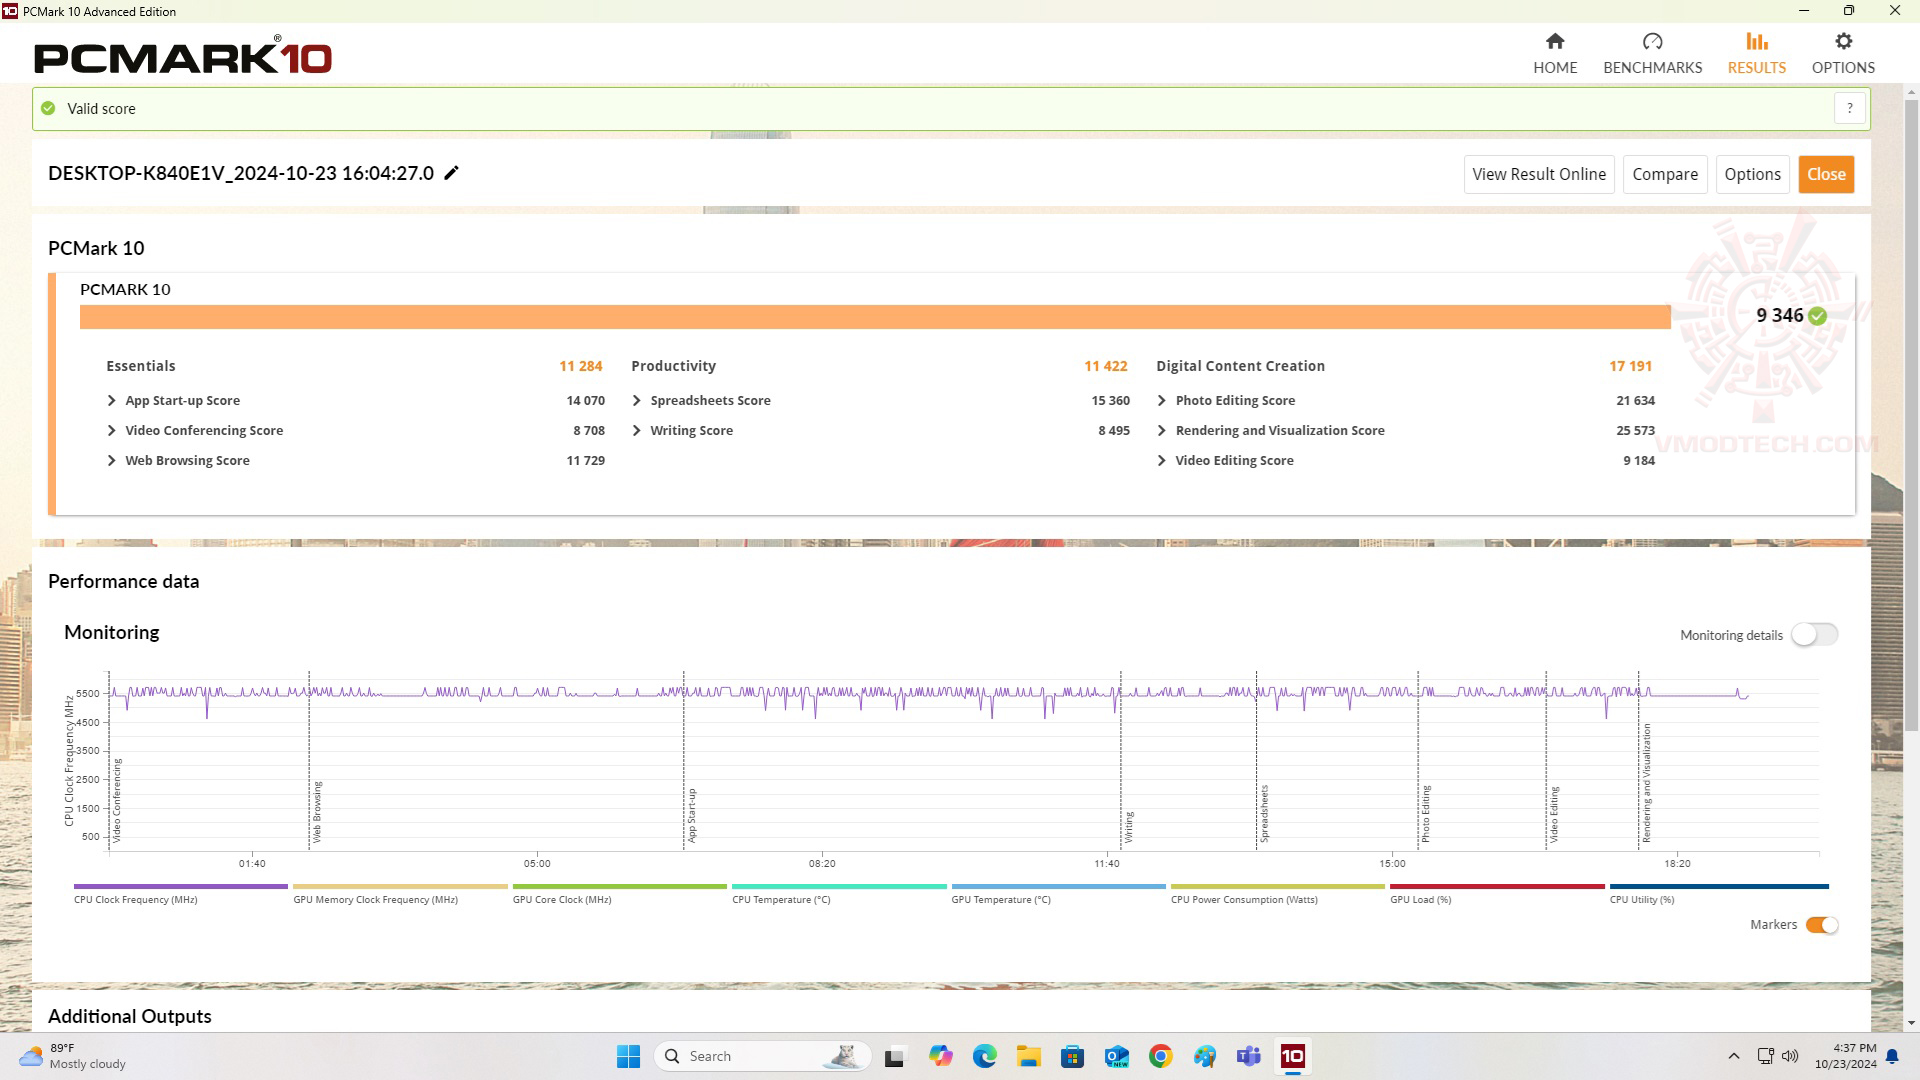Open the Options gear section
Image resolution: width=1920 pixels, height=1080 pixels.
coord(1842,53)
